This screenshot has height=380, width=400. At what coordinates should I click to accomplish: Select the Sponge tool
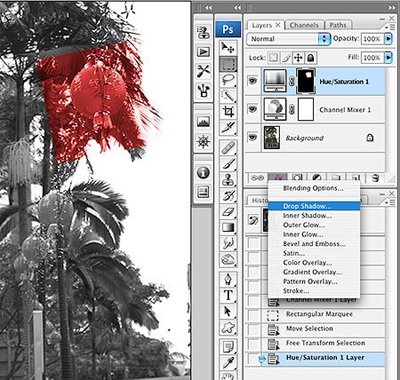point(228,259)
